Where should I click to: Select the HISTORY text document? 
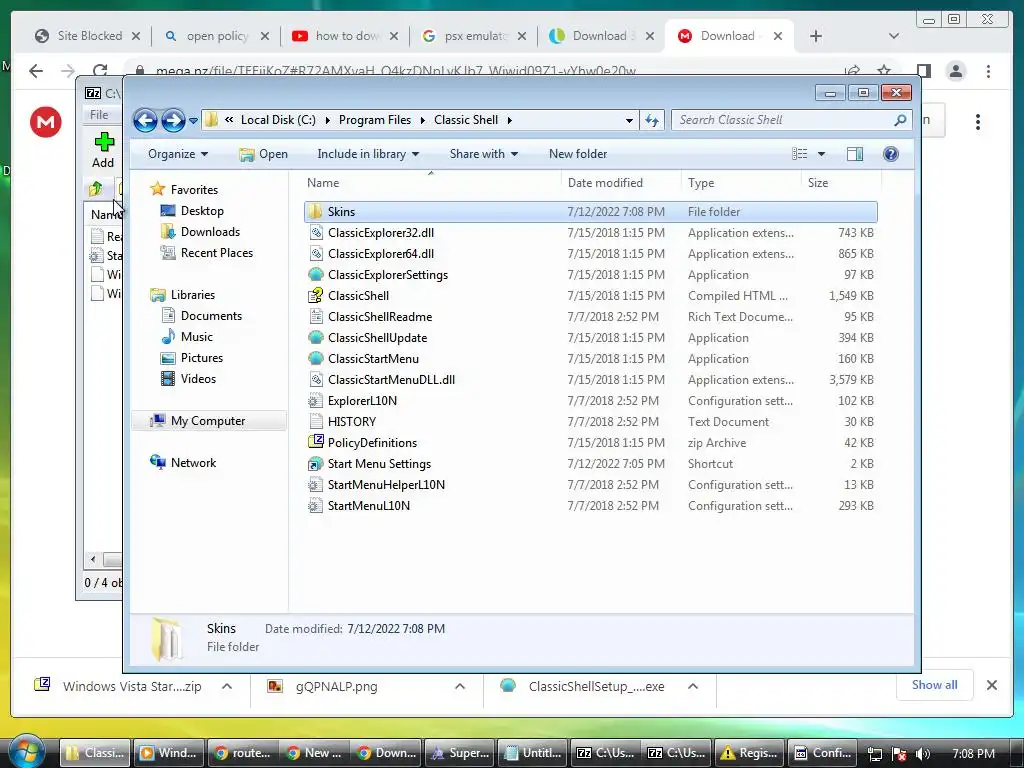coord(590,422)
